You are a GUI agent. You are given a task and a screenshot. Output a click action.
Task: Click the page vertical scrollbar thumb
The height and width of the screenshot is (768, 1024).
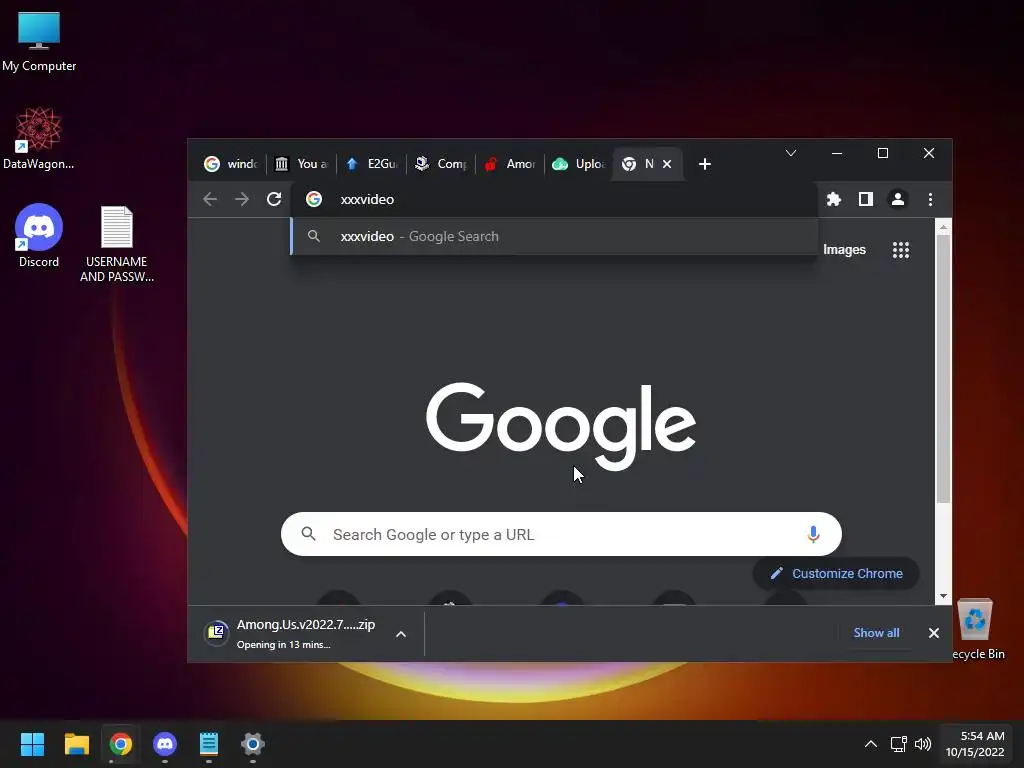point(943,369)
